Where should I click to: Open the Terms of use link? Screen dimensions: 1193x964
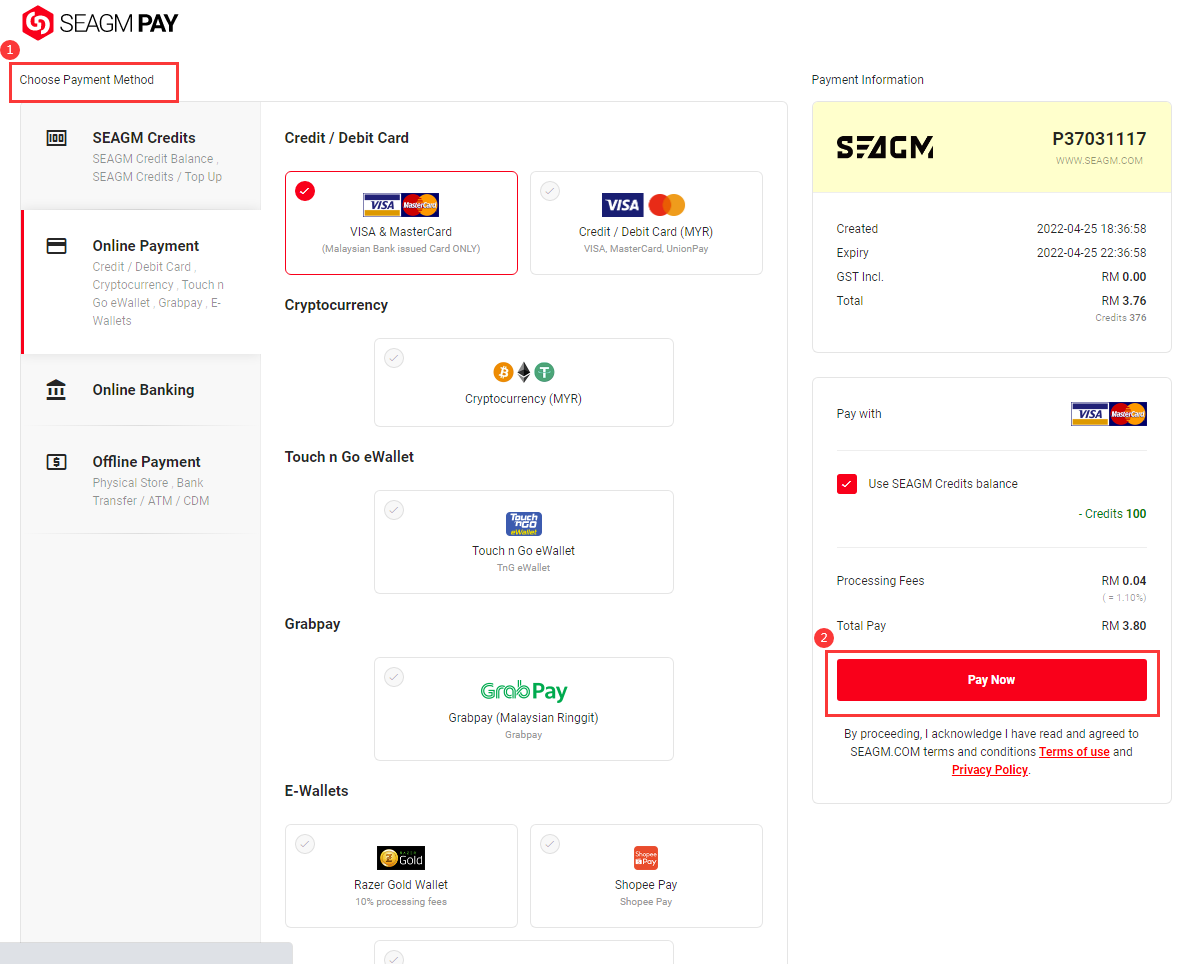pyautogui.click(x=1074, y=752)
